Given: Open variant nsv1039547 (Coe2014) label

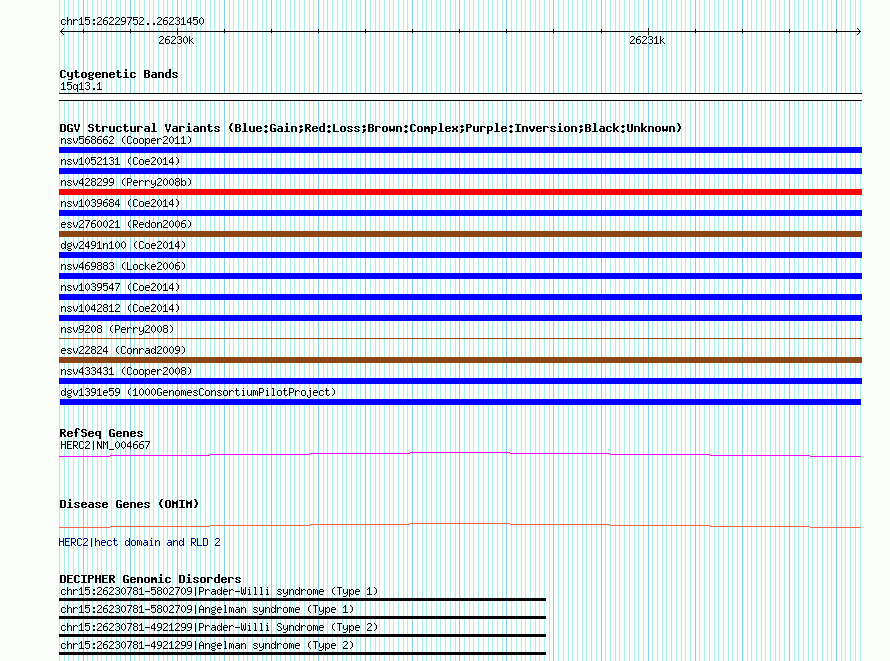Looking at the screenshot, I should point(120,287).
